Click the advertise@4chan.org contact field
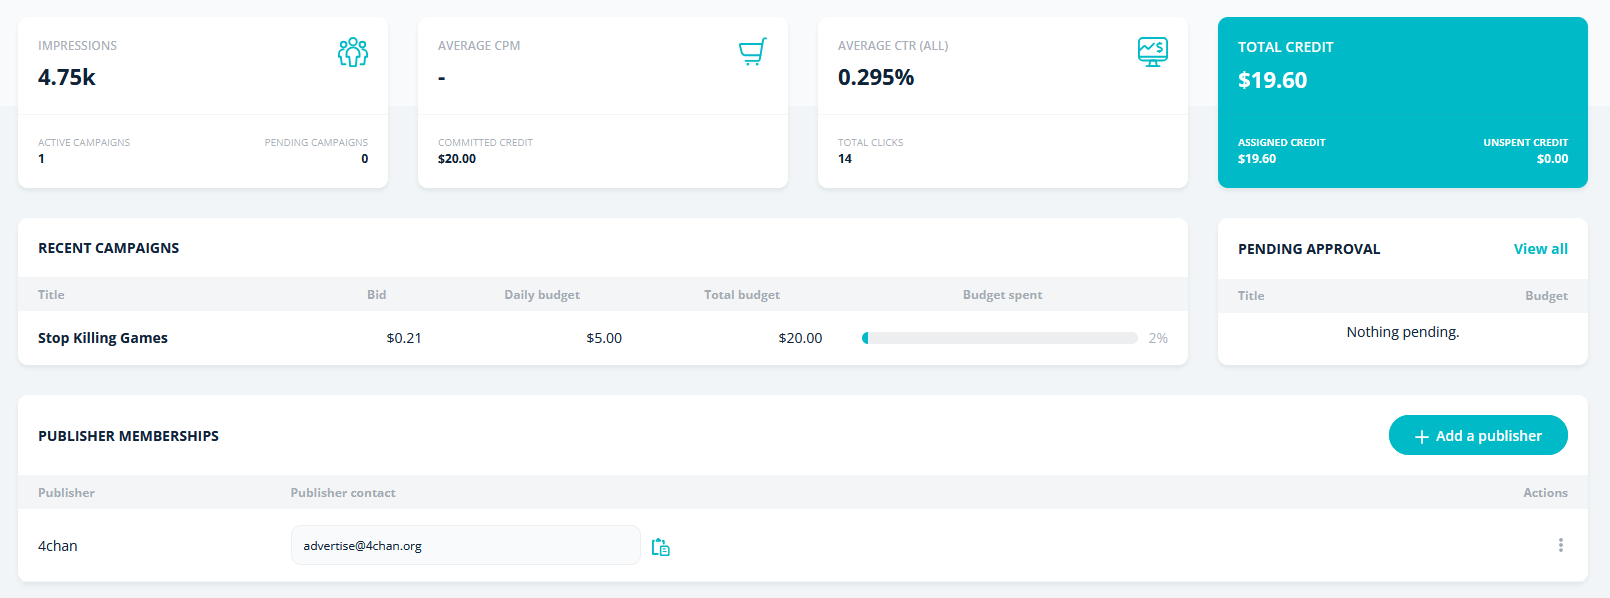 (465, 545)
